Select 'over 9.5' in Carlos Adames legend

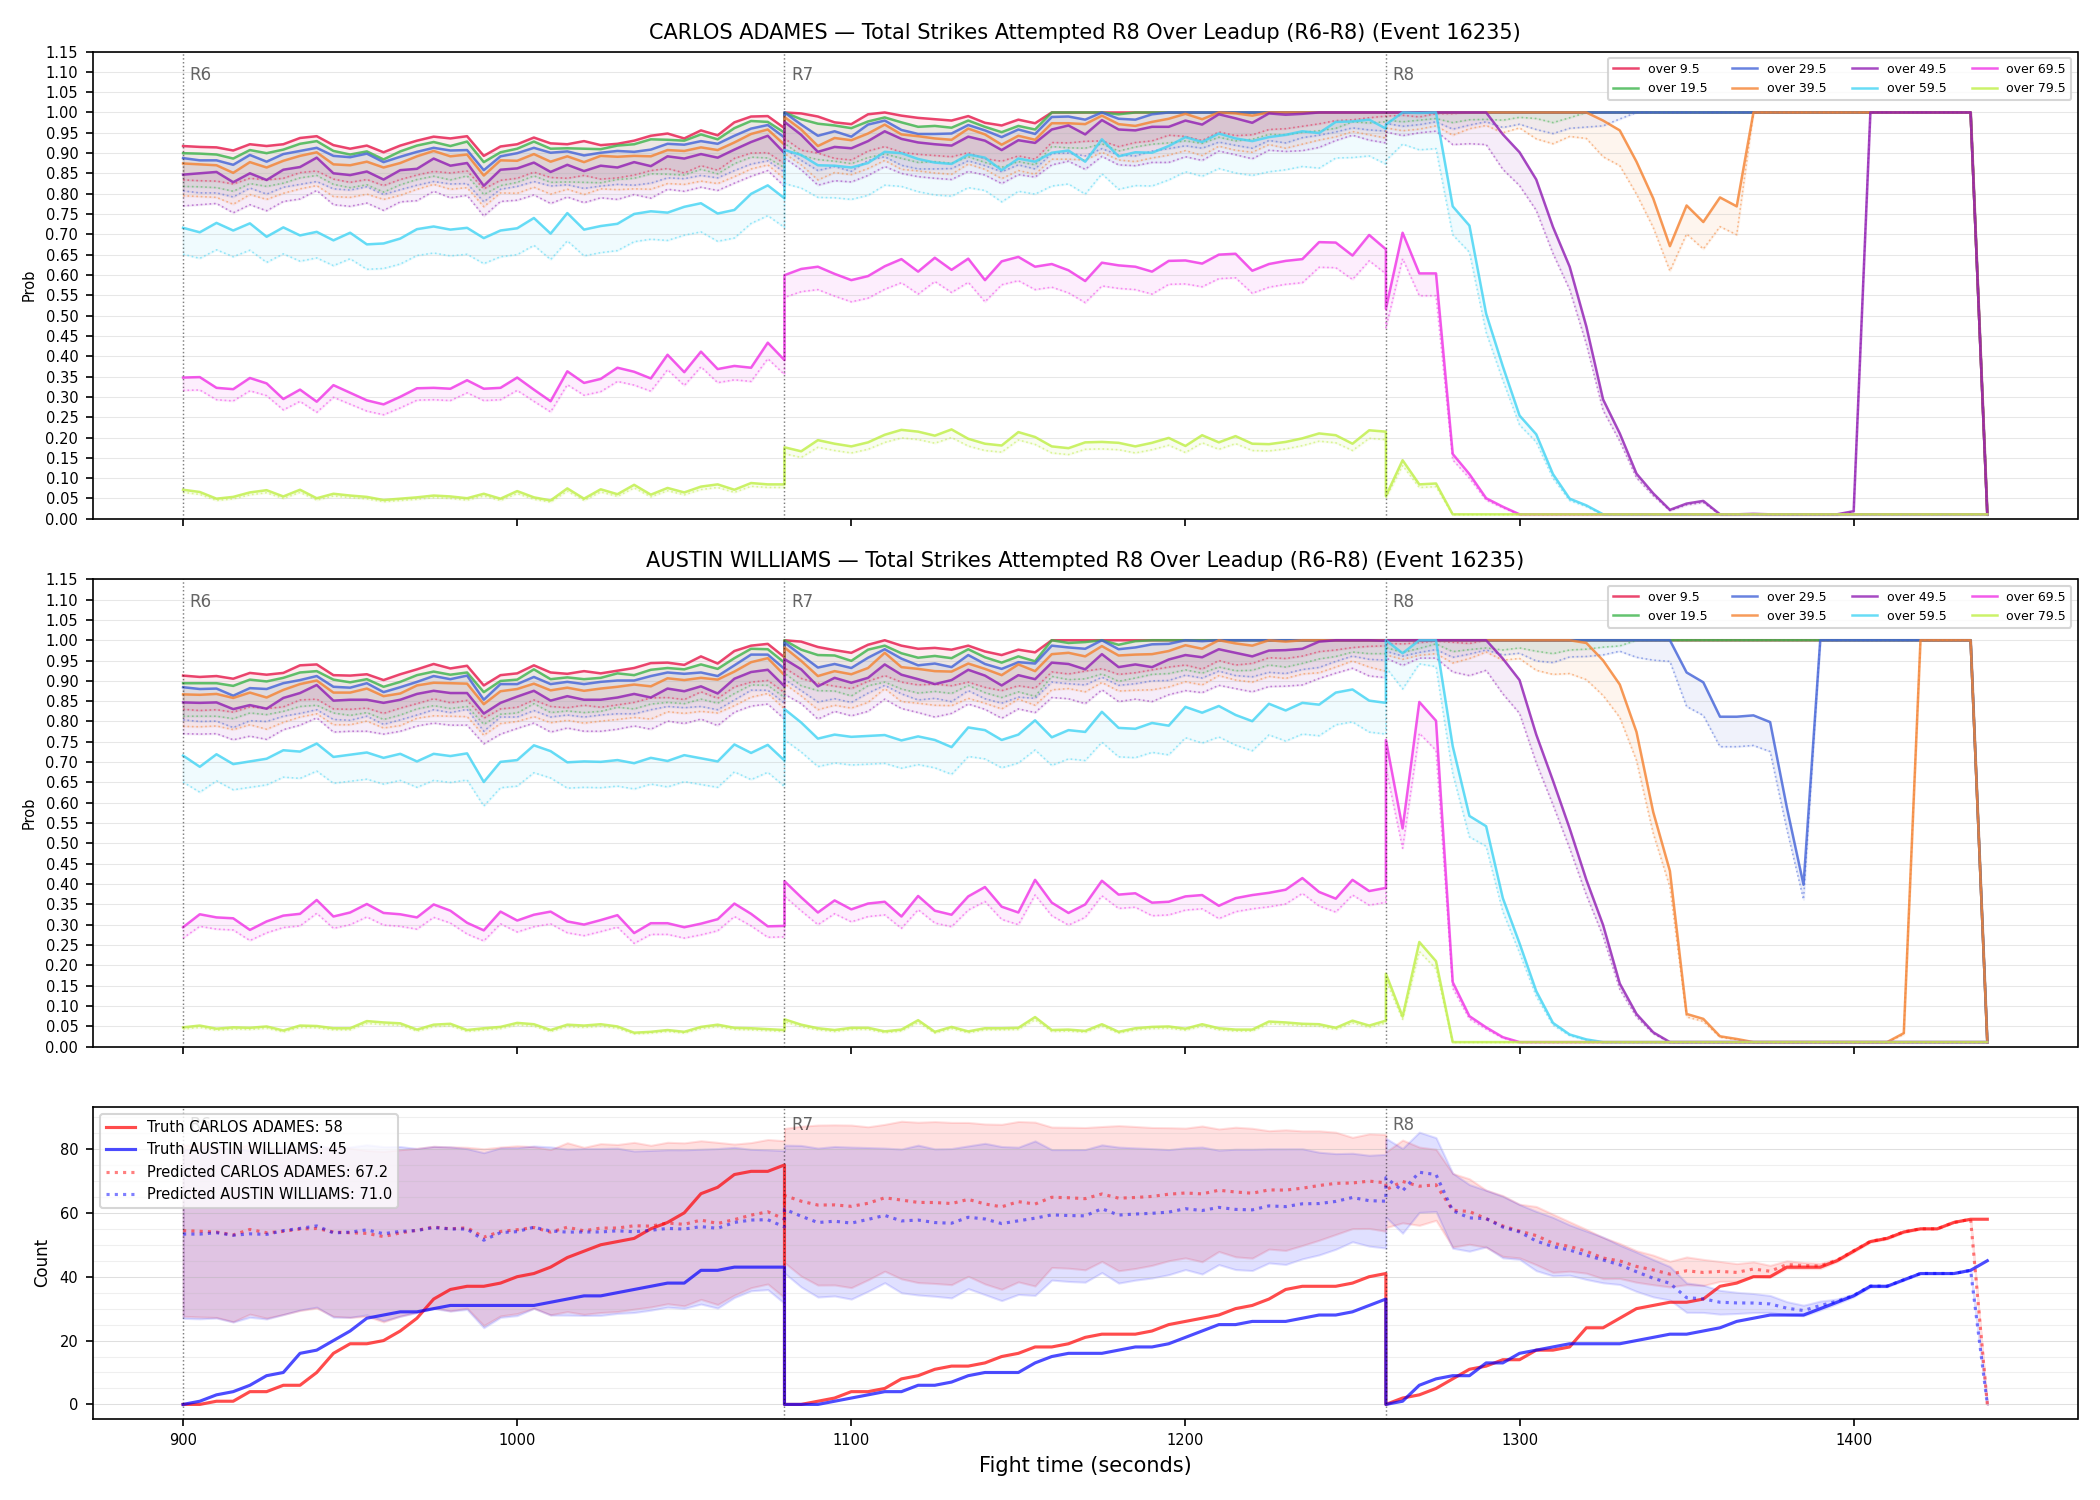pos(1655,69)
